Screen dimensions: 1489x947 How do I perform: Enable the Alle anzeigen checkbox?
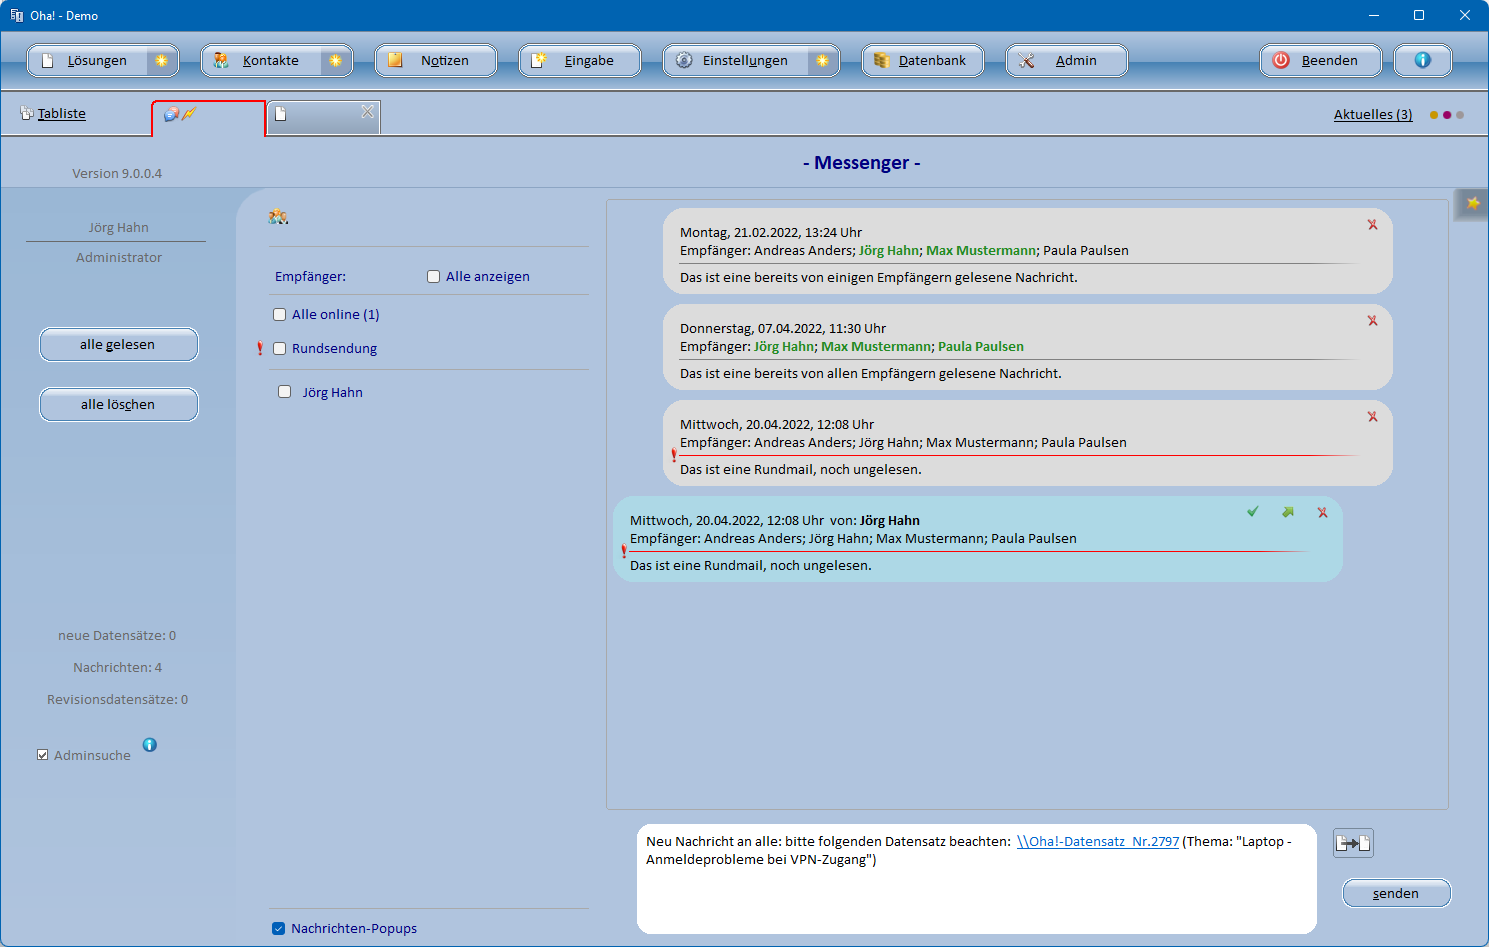434,277
